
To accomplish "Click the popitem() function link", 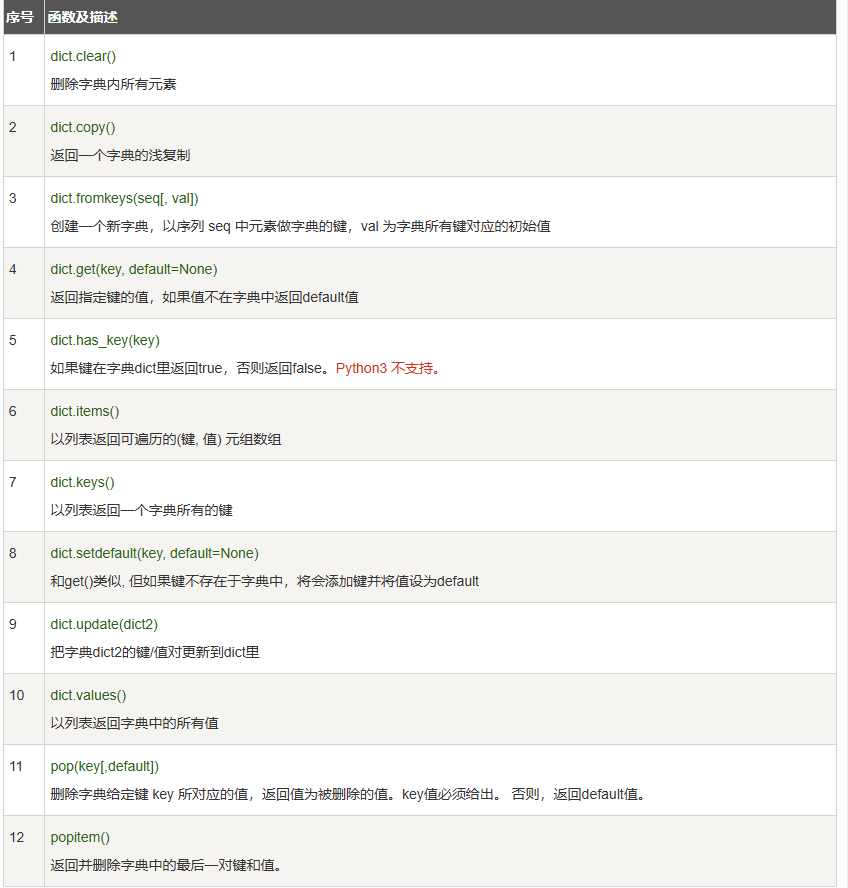I will (x=80, y=838).
